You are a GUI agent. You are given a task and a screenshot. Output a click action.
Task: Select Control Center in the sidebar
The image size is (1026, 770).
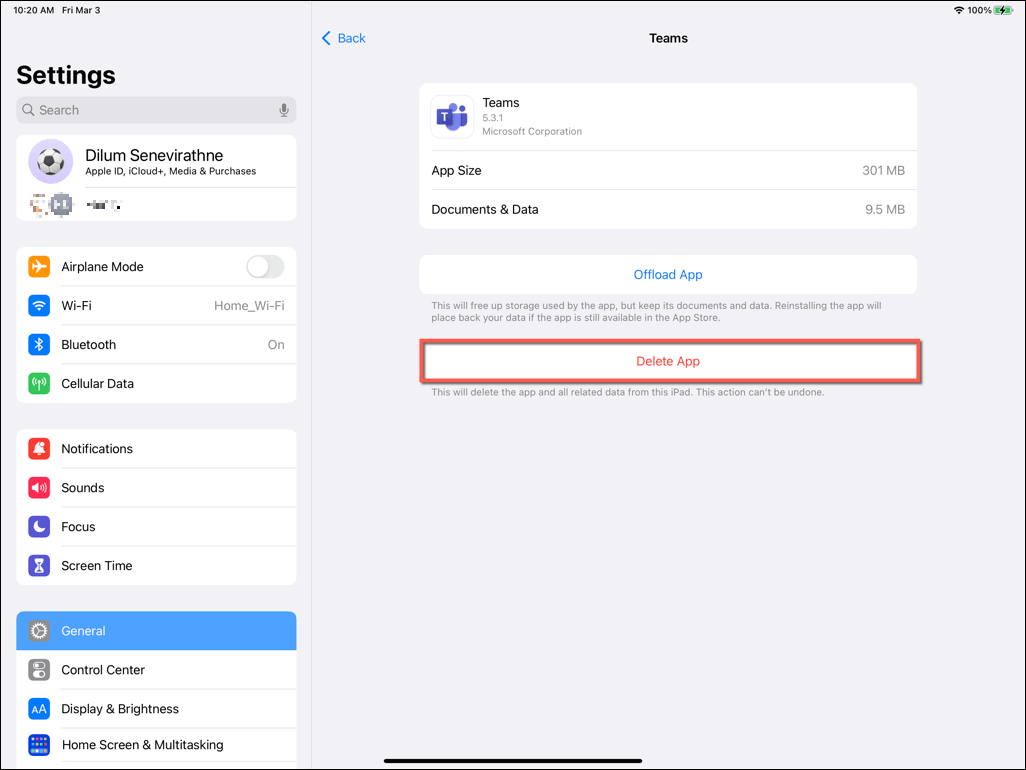pyautogui.click(x=156, y=670)
